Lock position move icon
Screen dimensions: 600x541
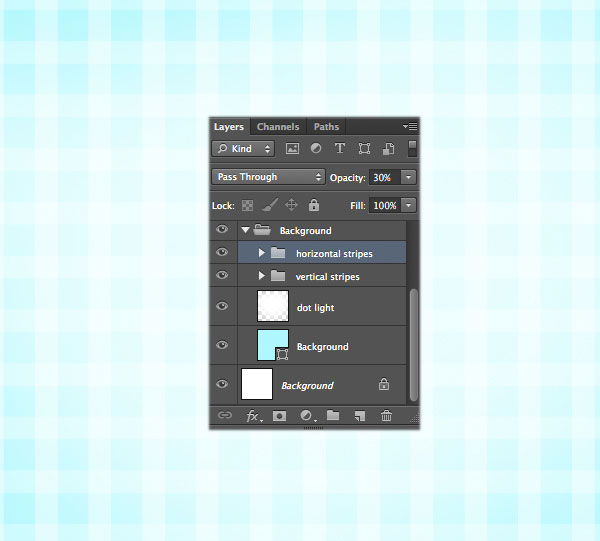291,205
